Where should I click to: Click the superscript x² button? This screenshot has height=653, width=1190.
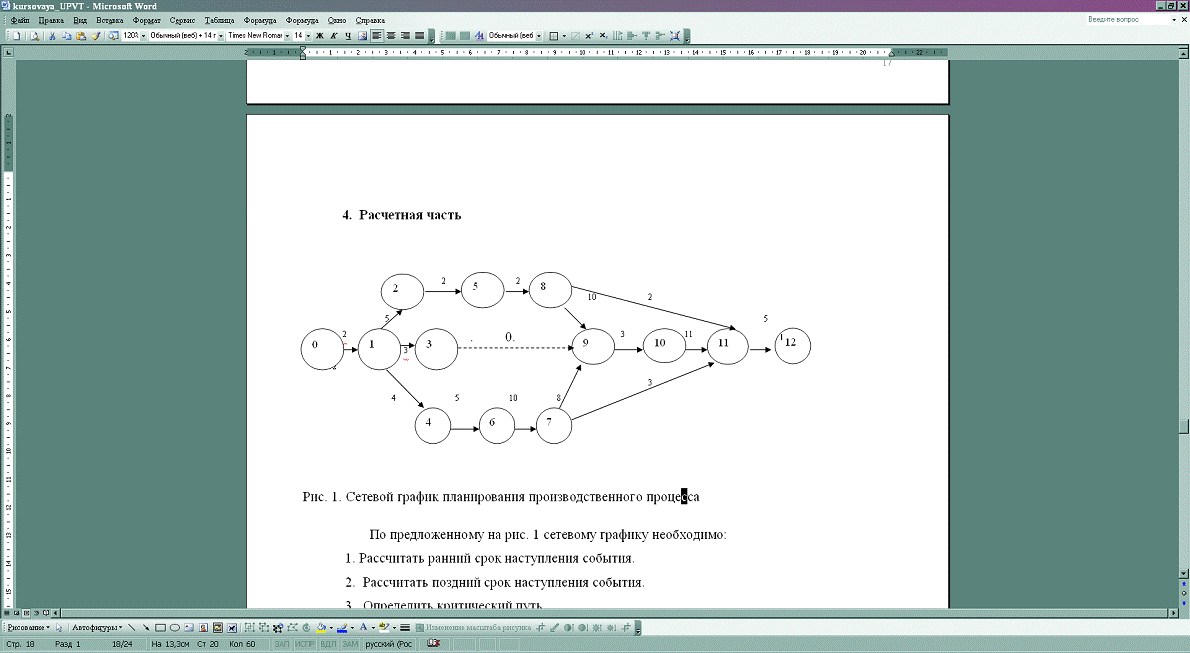pyautogui.click(x=589, y=36)
